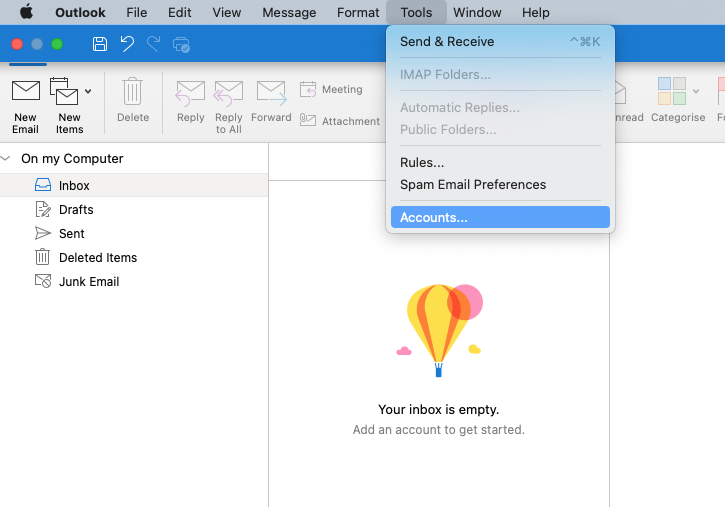The height and width of the screenshot is (507, 725).
Task: Open the Help menu
Action: pyautogui.click(x=535, y=12)
